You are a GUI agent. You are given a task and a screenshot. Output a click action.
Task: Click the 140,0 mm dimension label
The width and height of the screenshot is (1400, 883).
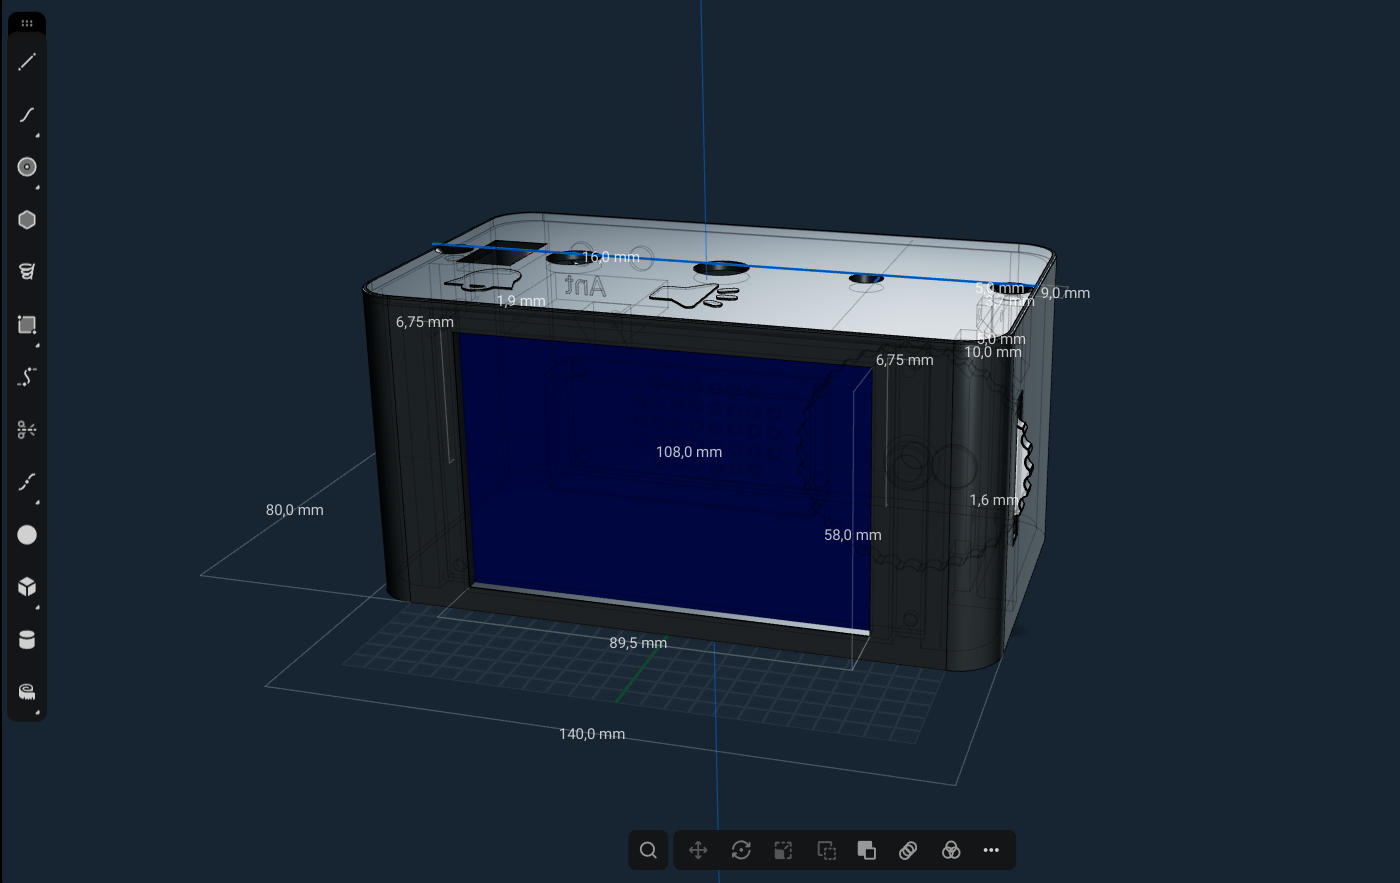pos(592,734)
